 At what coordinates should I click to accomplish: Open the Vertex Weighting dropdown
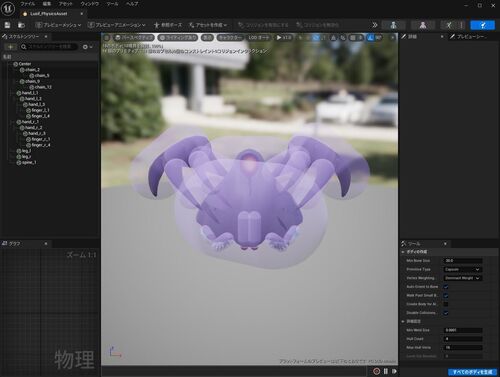[x=463, y=278]
